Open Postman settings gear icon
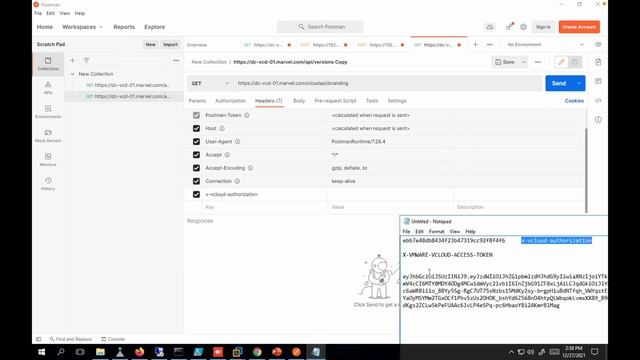Viewport: 640px width, 360px height. point(523,27)
